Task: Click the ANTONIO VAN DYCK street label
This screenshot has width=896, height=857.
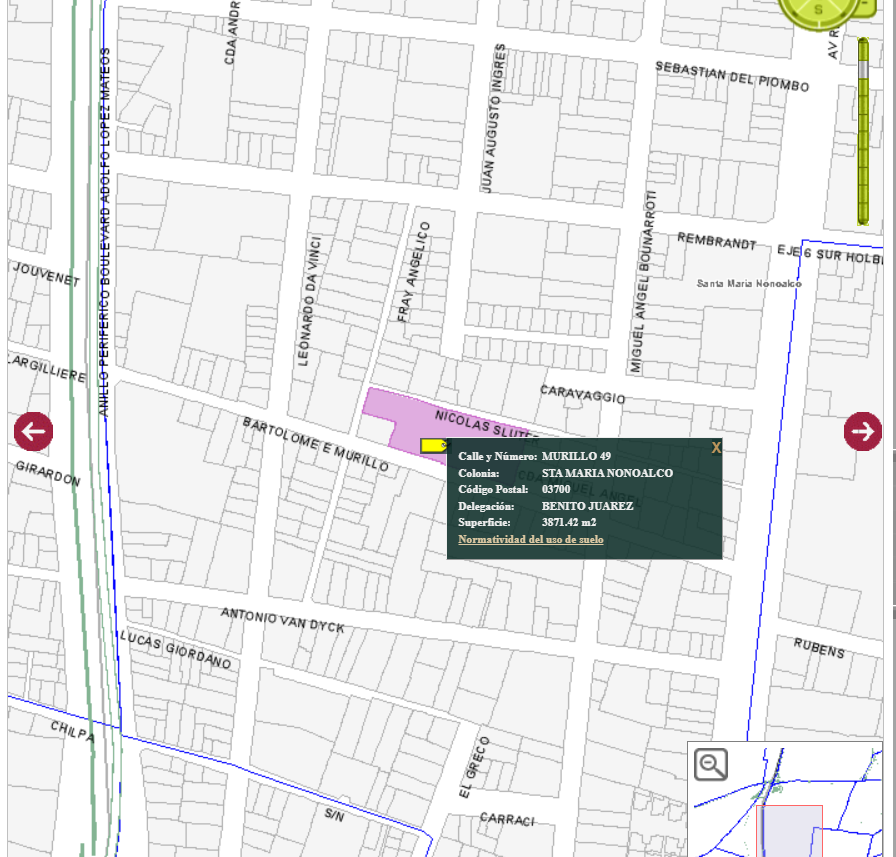Action: (282, 620)
